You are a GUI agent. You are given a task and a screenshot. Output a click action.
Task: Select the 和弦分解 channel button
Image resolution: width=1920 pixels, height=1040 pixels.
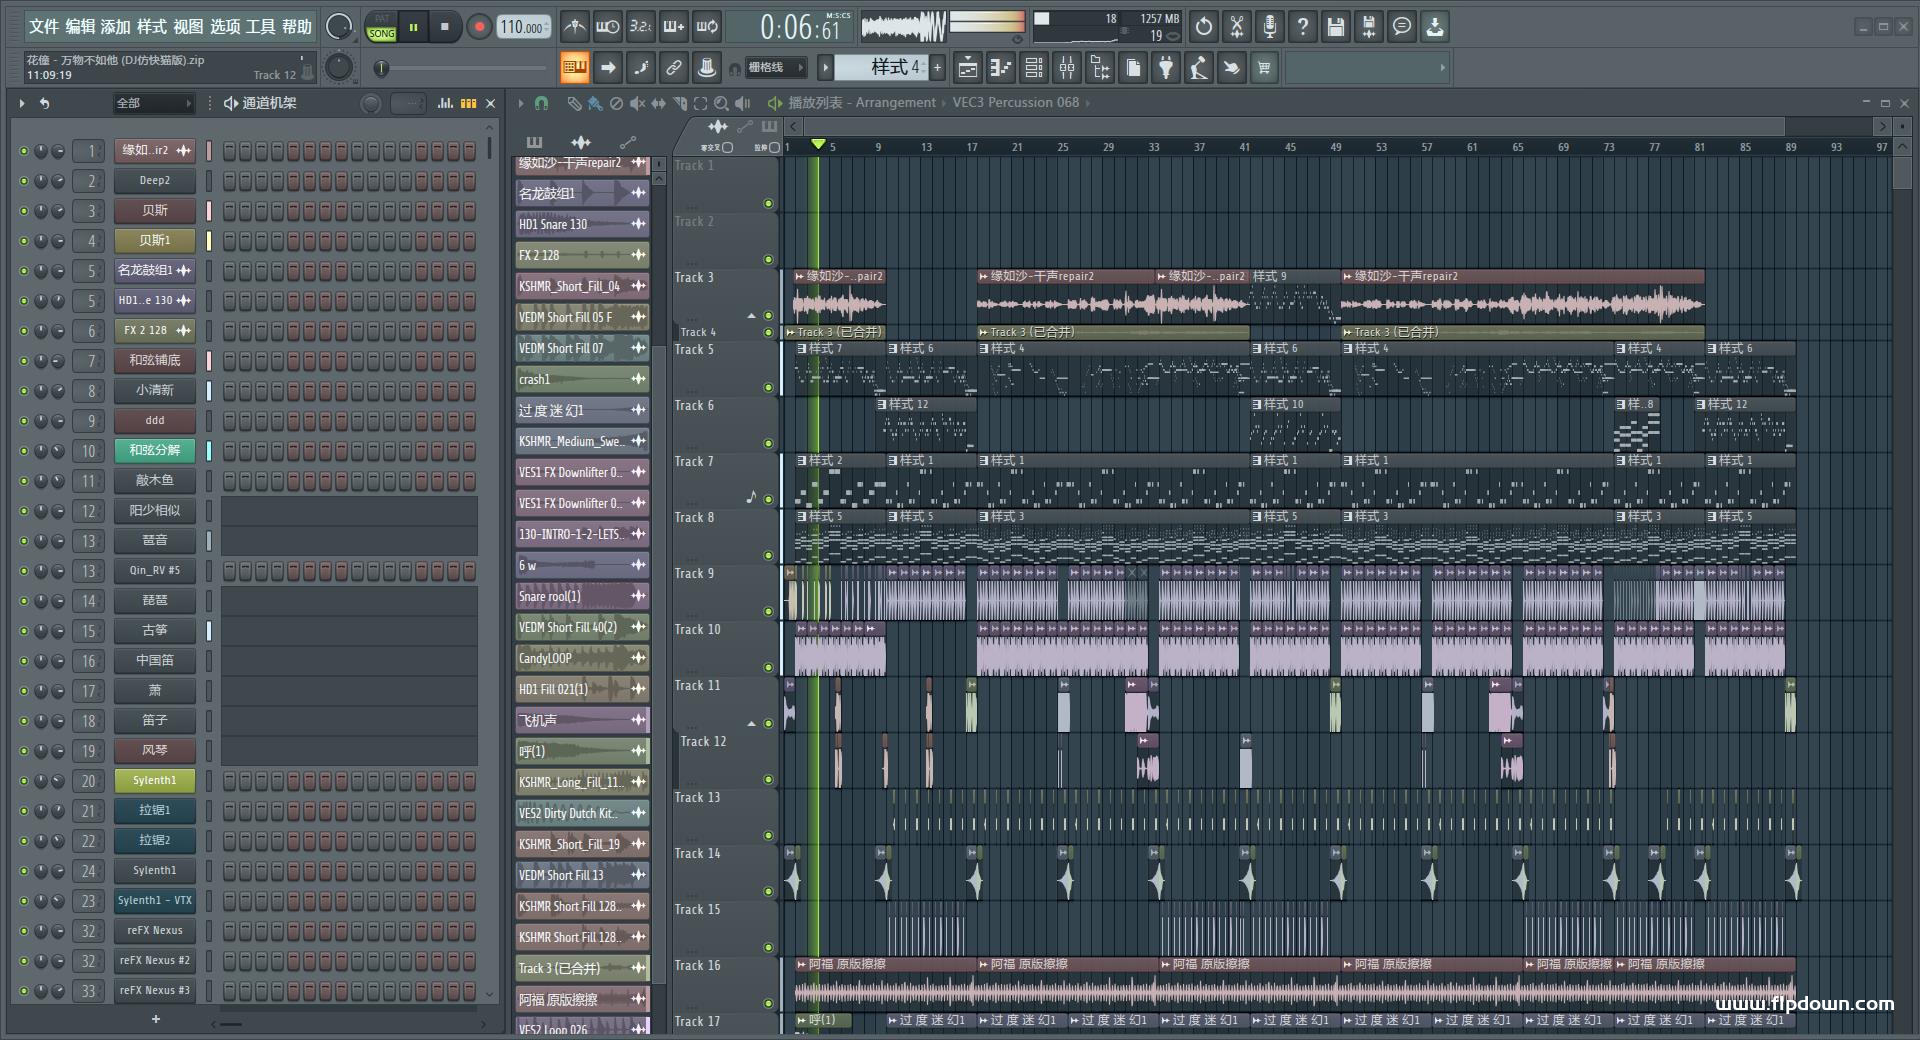pos(154,451)
